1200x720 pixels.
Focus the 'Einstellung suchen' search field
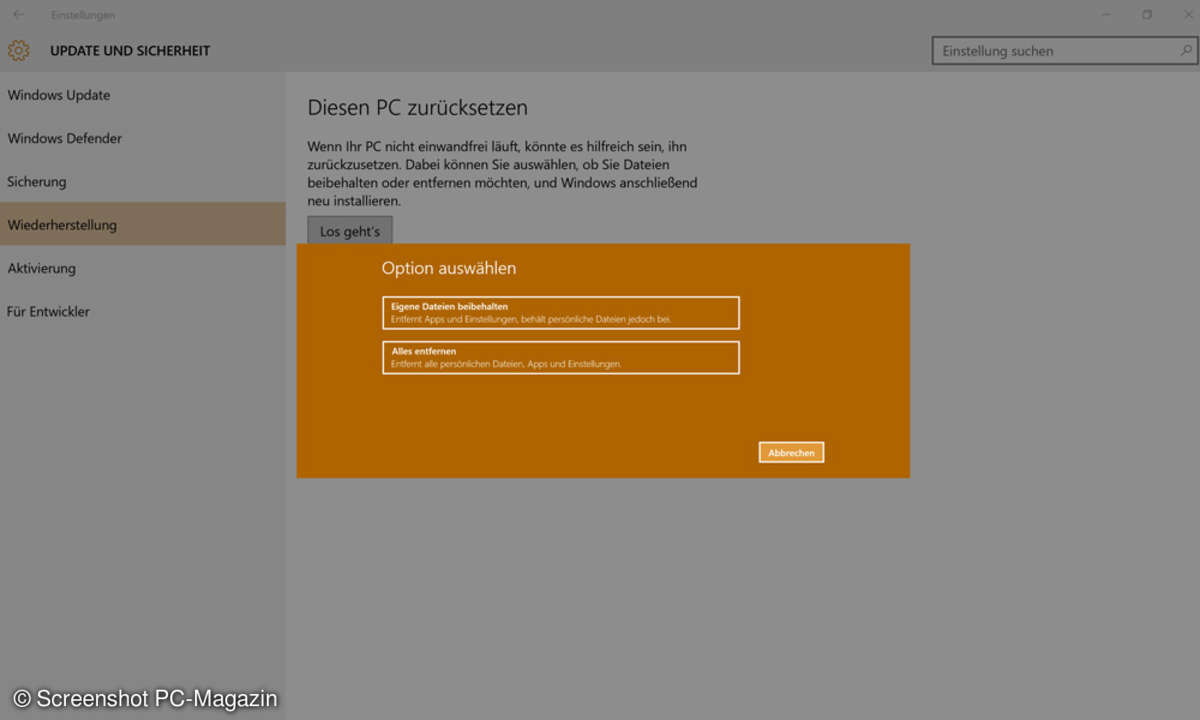[1065, 51]
